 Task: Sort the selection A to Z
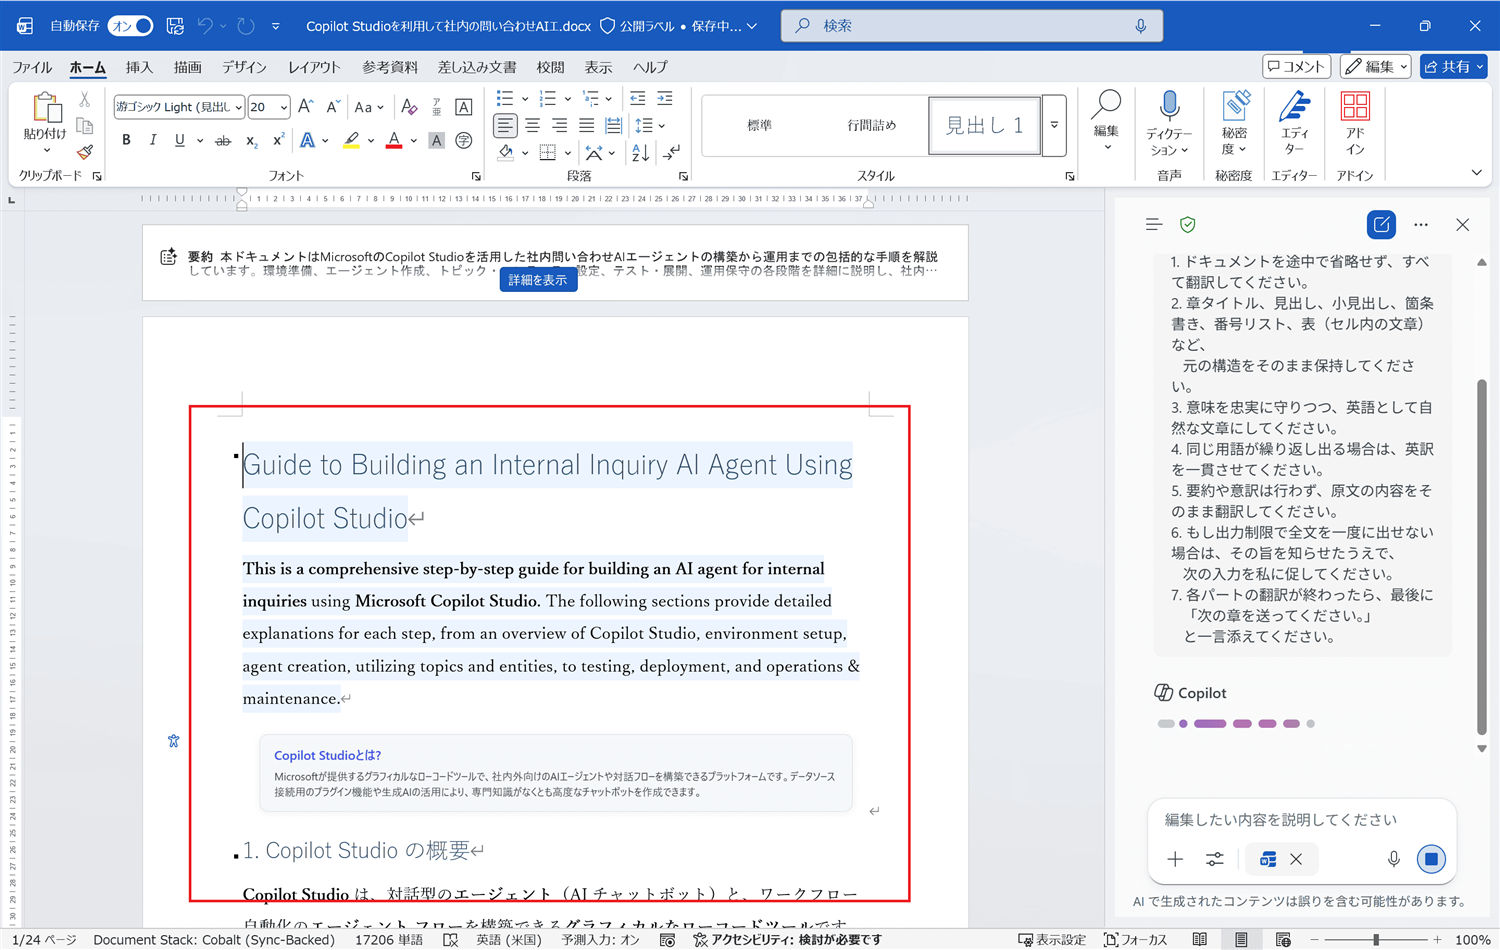click(641, 153)
